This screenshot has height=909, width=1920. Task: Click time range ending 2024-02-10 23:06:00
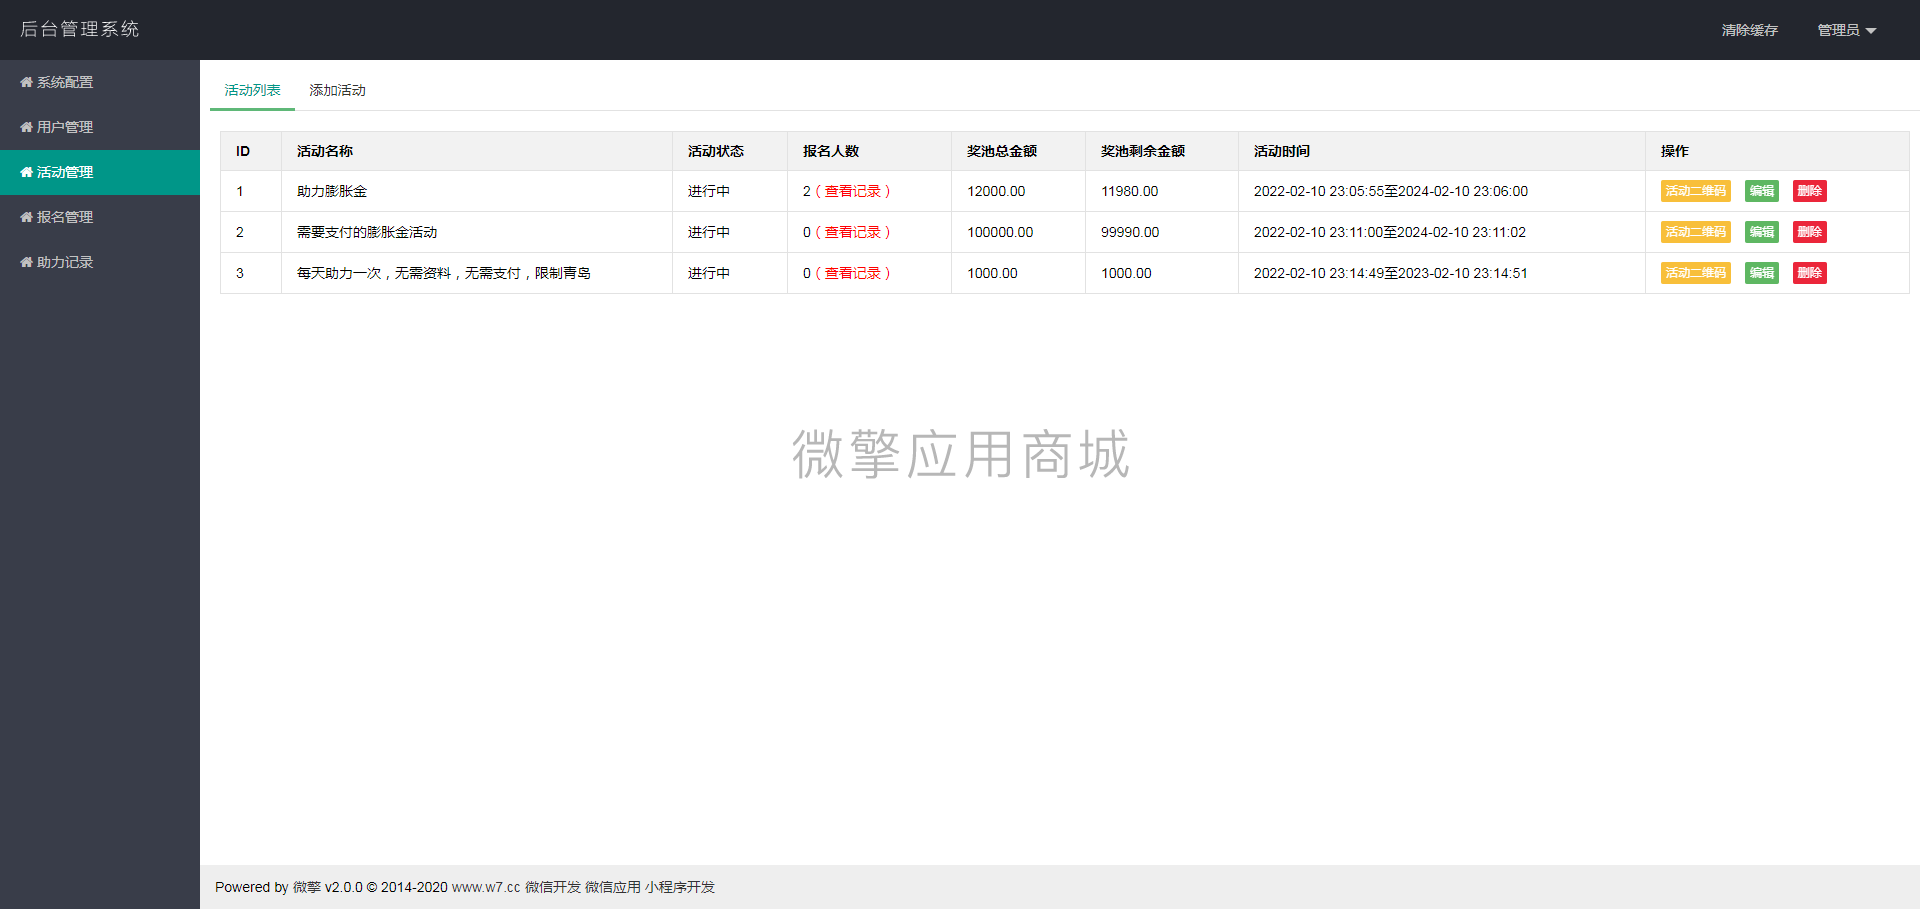(x=1391, y=191)
